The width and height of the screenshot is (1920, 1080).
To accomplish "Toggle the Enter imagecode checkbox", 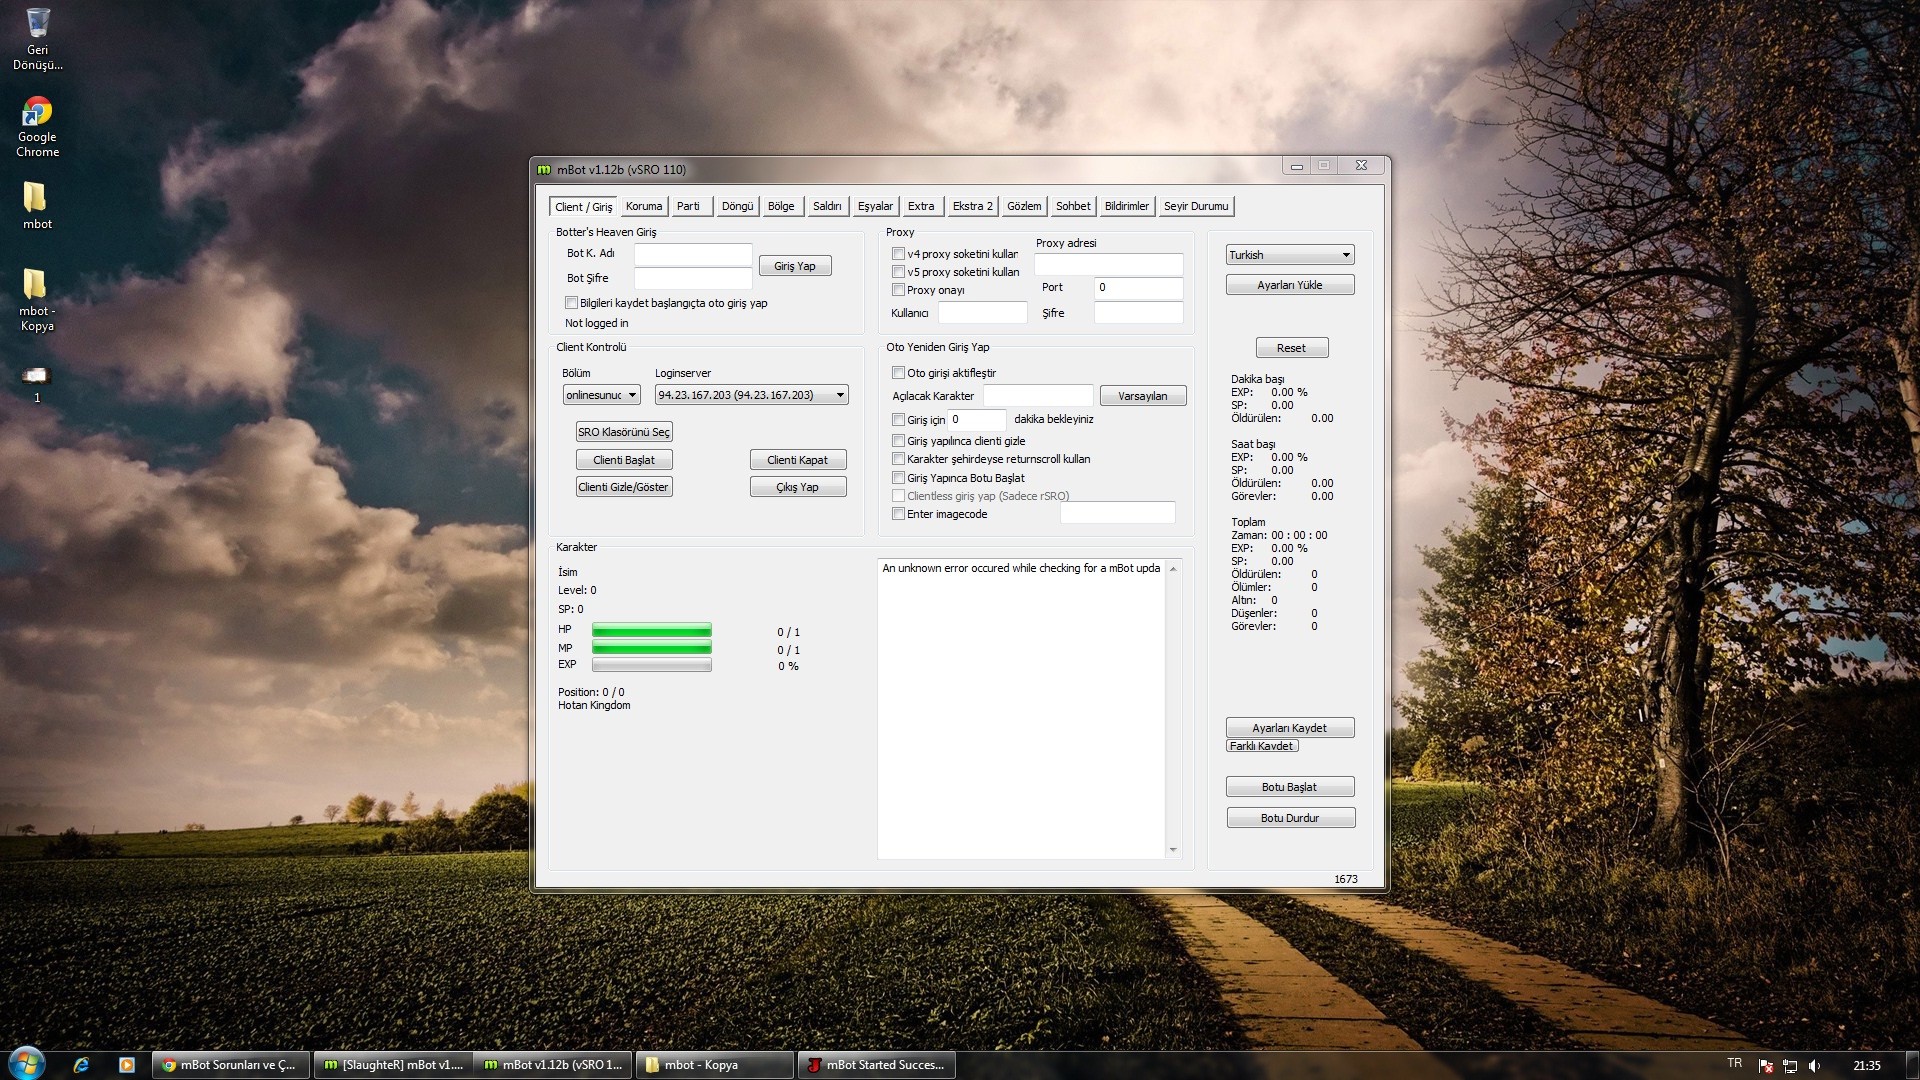I will click(x=898, y=514).
